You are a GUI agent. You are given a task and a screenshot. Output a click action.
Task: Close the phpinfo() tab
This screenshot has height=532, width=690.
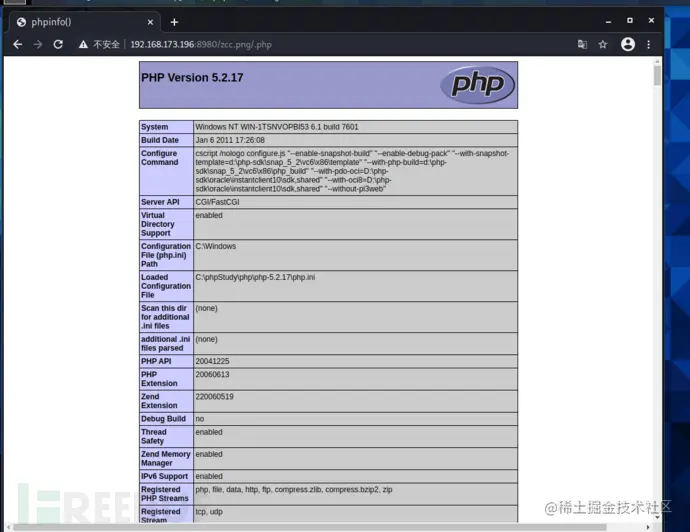150,22
